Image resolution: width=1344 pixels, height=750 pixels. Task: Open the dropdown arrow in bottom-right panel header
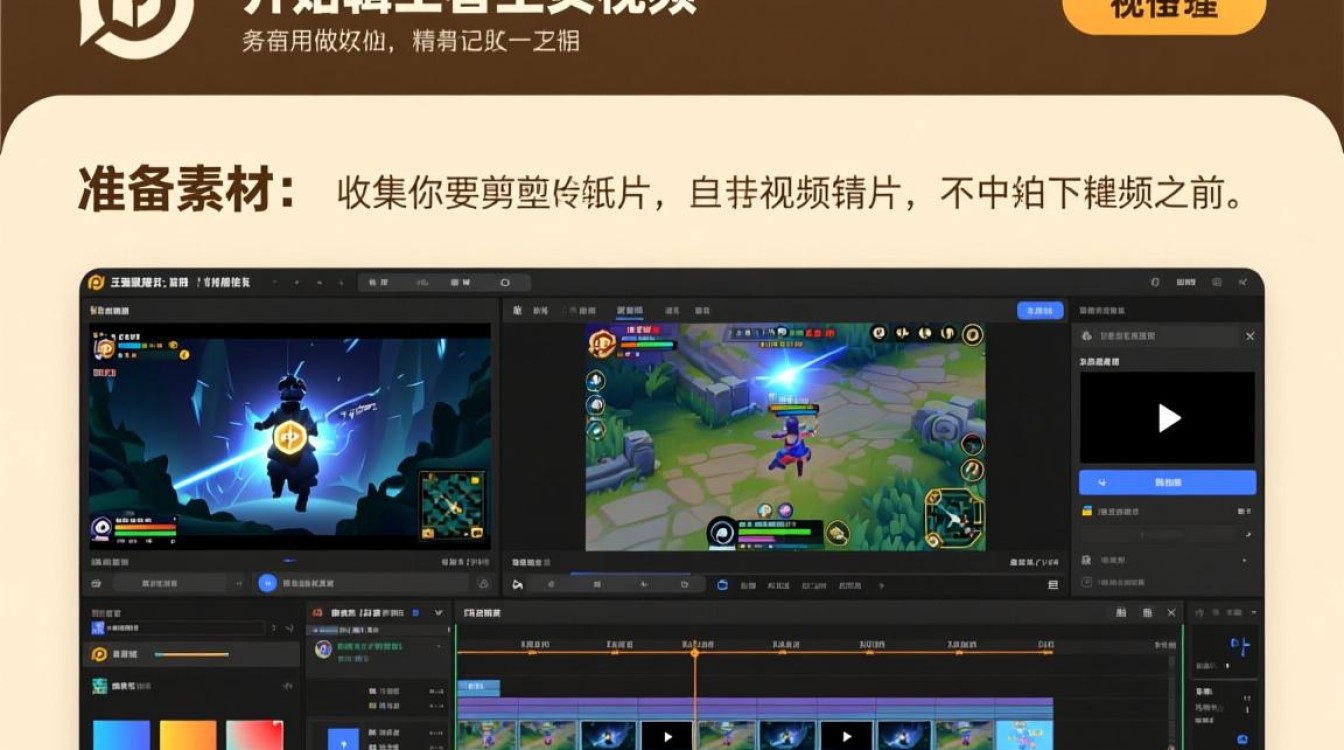(x=1255, y=612)
